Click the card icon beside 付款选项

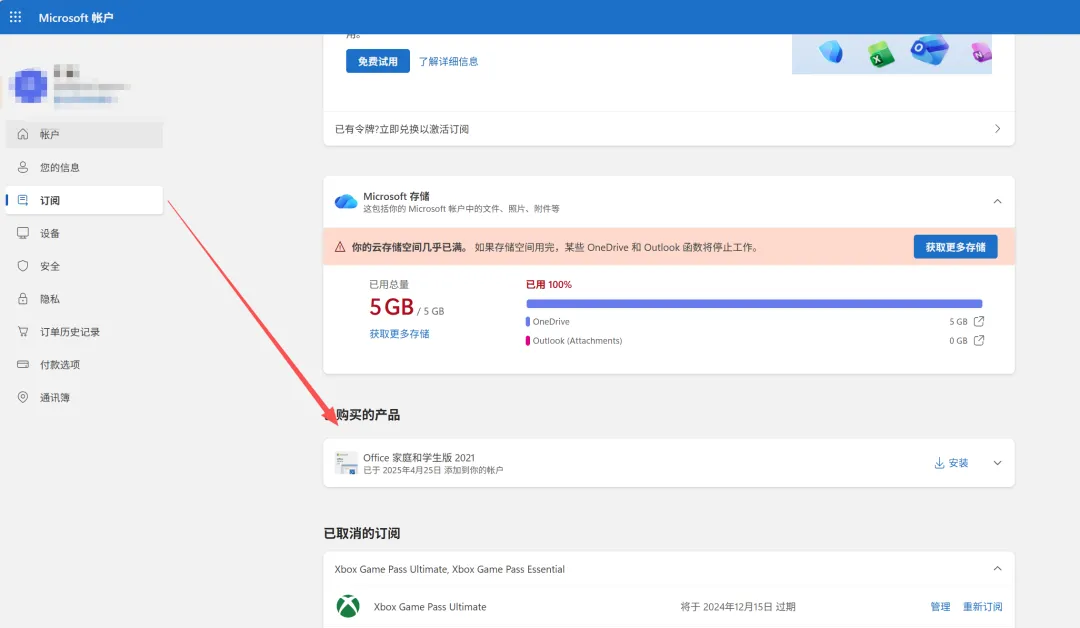23,364
